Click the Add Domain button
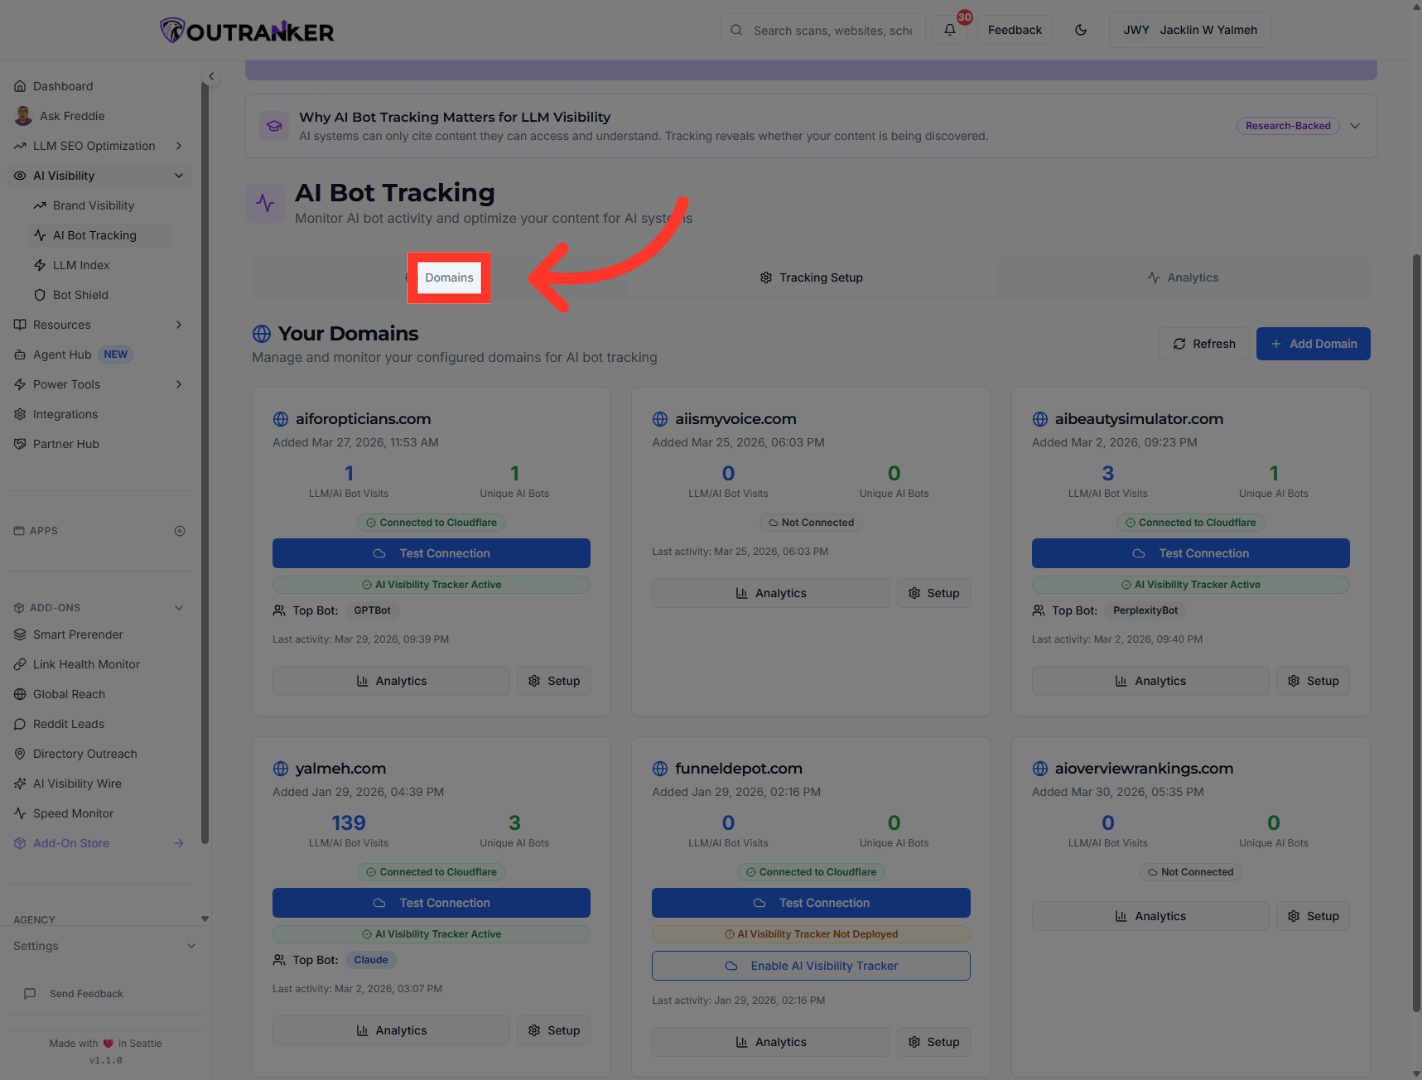Image resolution: width=1422 pixels, height=1080 pixels. pos(1313,343)
